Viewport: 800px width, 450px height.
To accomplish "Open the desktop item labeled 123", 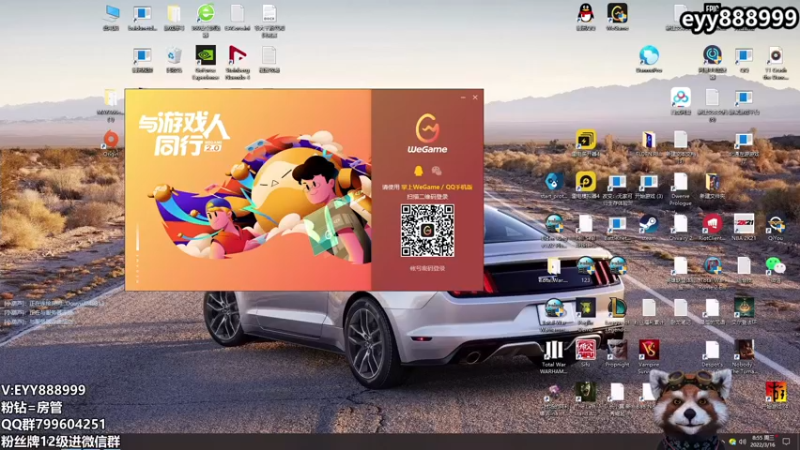I will 586,269.
